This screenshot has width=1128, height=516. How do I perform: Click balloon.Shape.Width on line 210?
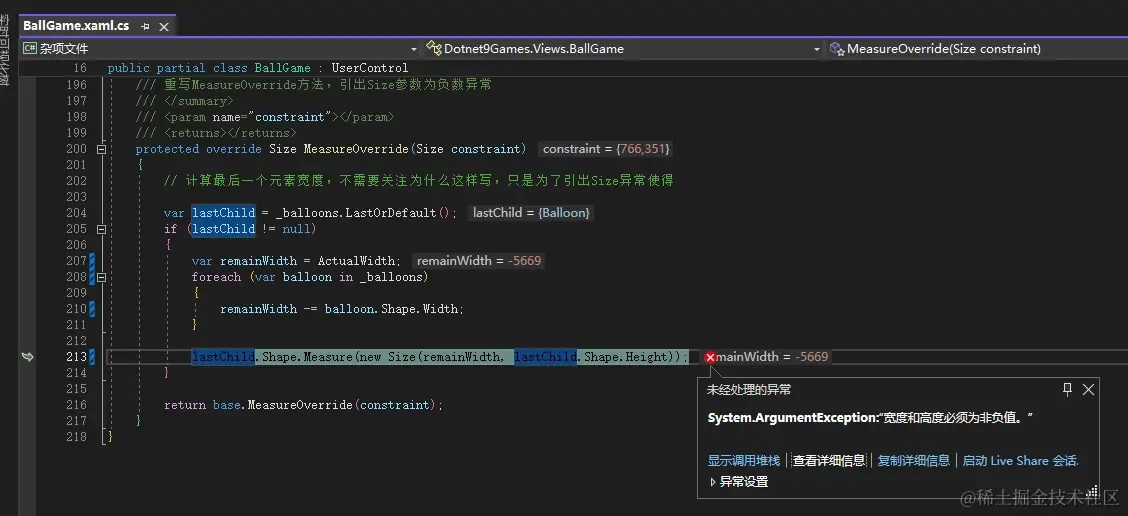pyautogui.click(x=391, y=309)
